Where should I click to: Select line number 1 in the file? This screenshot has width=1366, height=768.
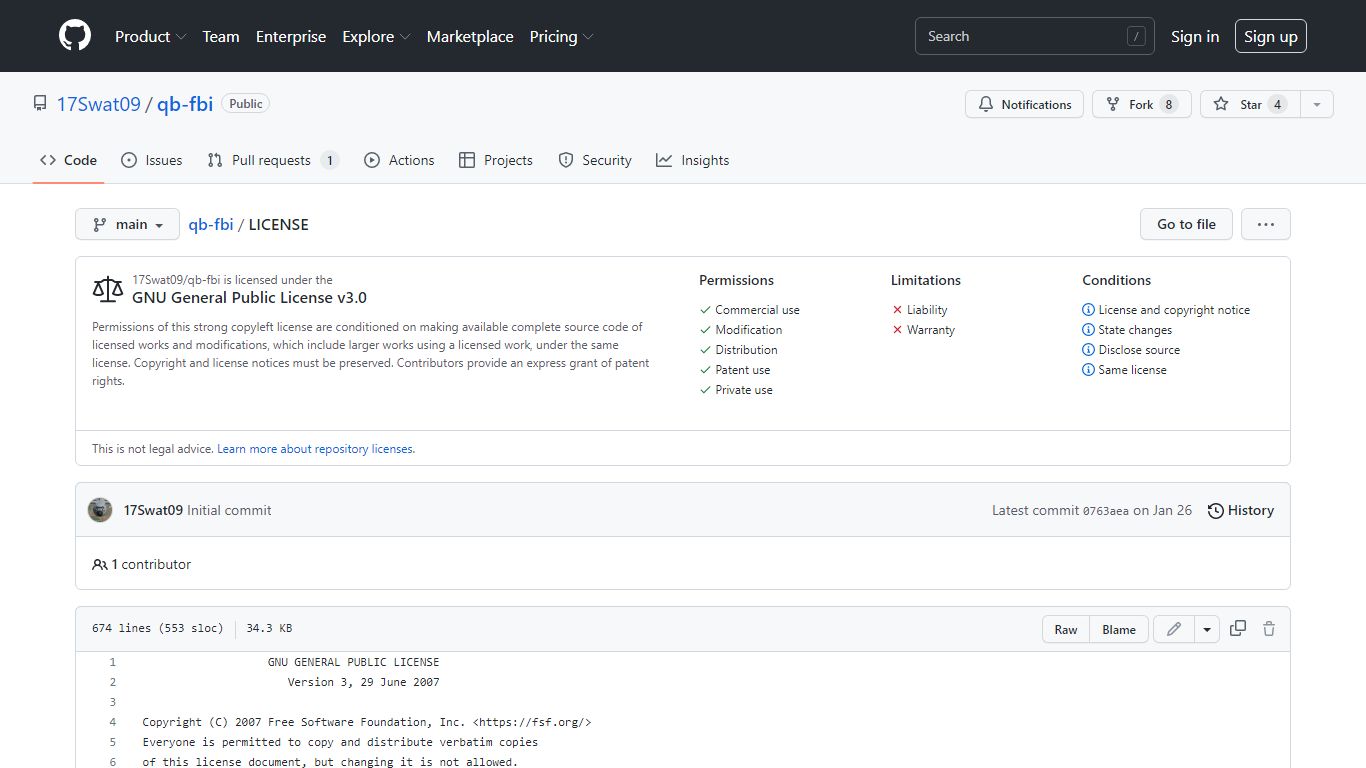(113, 662)
